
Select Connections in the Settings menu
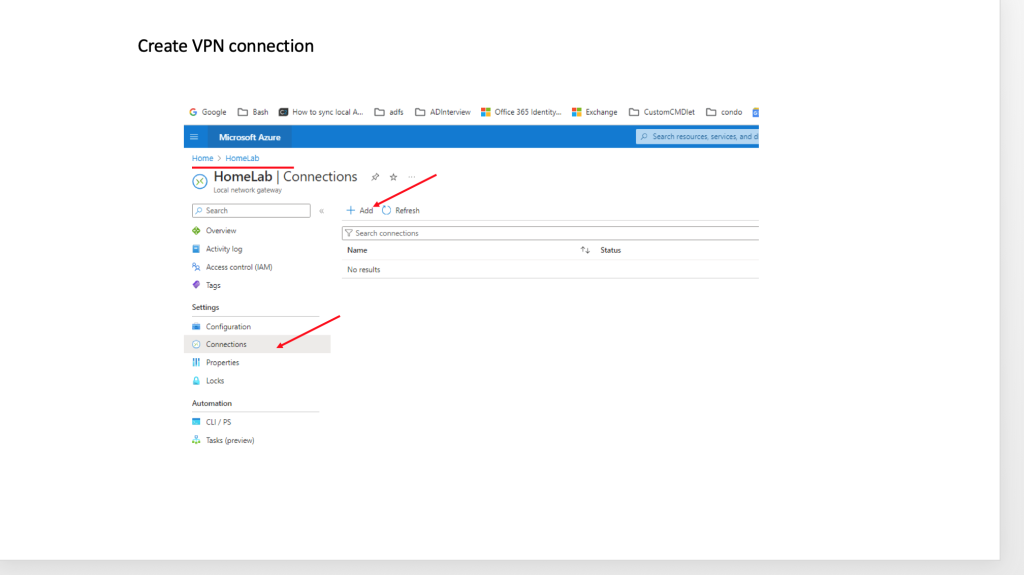tap(226, 344)
